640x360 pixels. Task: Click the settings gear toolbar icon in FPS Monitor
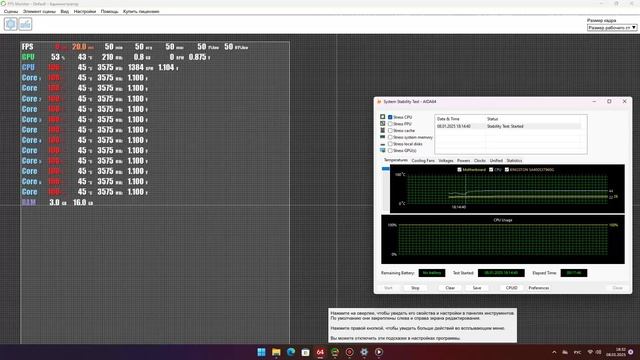11,24
